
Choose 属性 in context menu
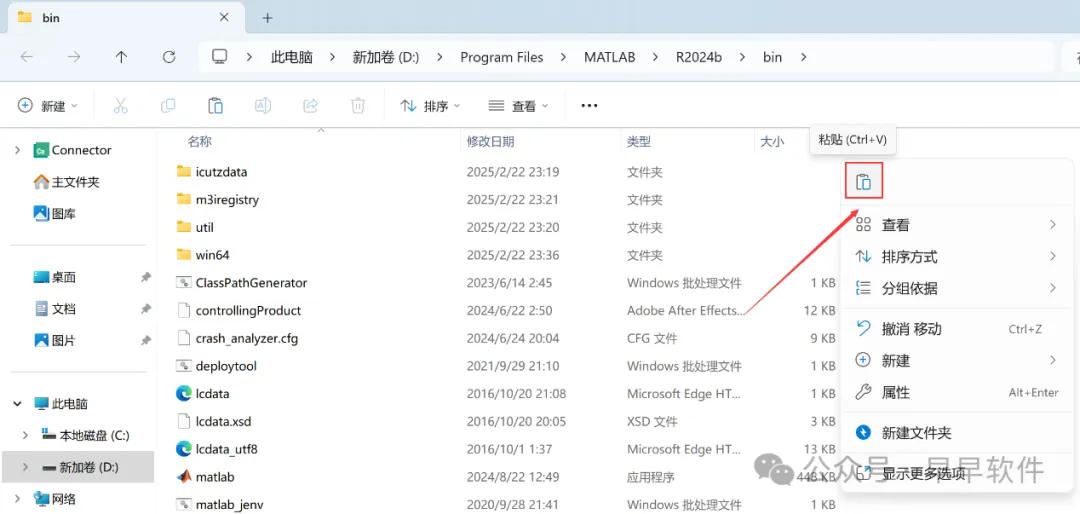(x=957, y=393)
